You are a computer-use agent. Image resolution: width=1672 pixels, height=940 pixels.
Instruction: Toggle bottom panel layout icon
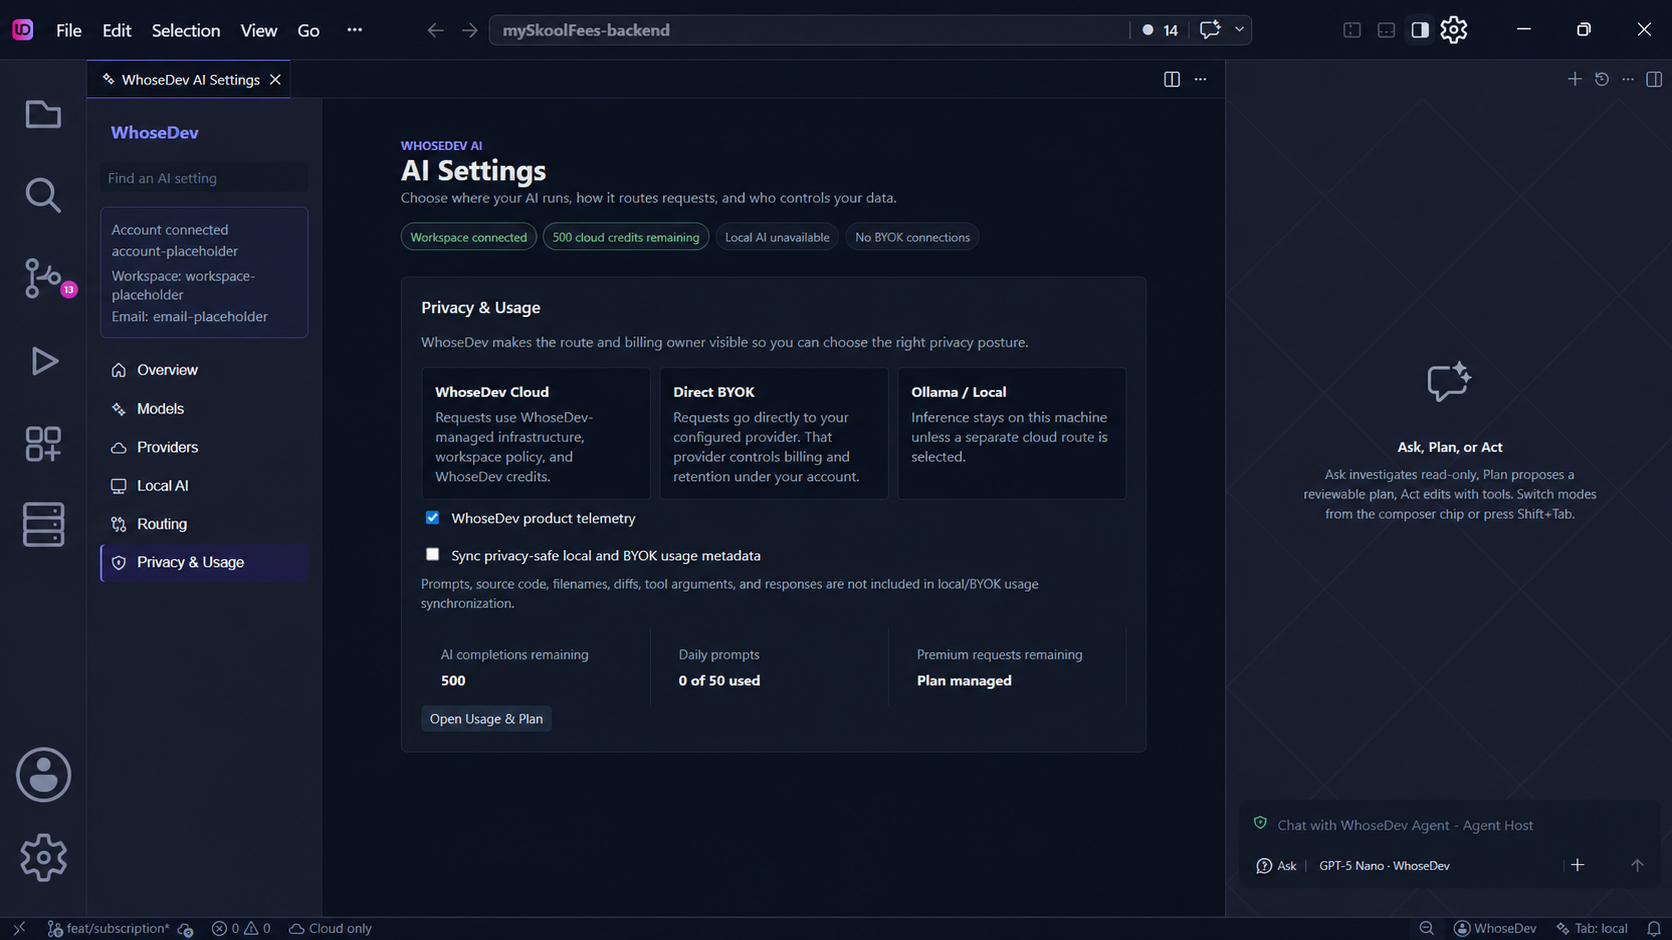click(x=1386, y=30)
